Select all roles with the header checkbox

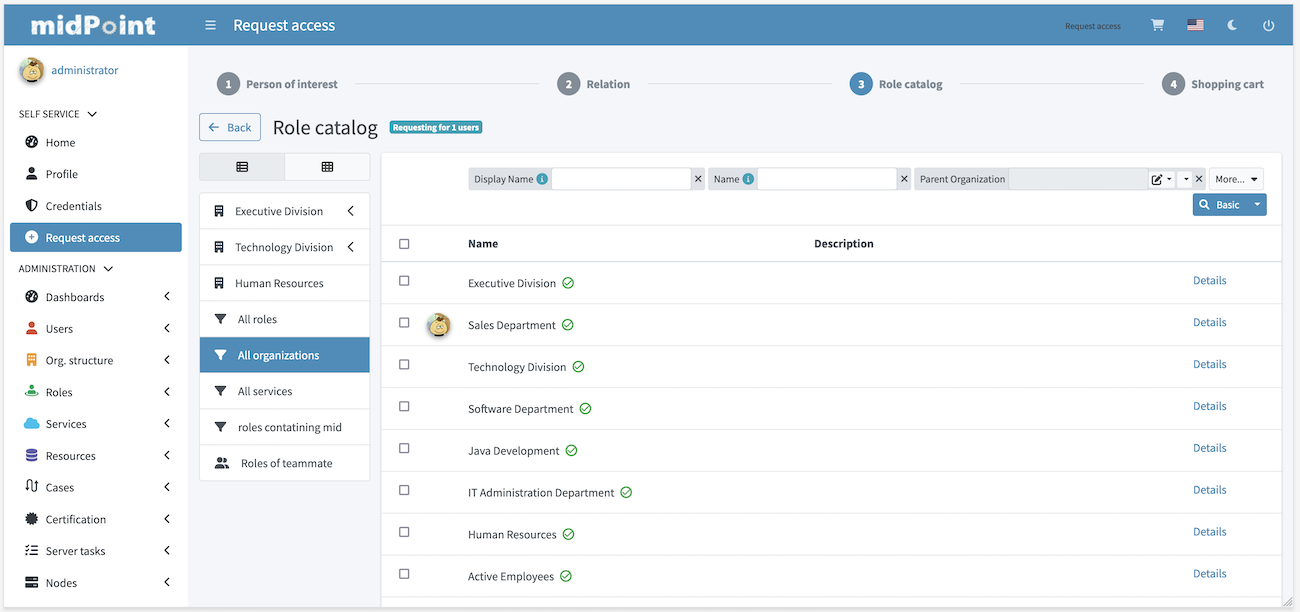404,242
